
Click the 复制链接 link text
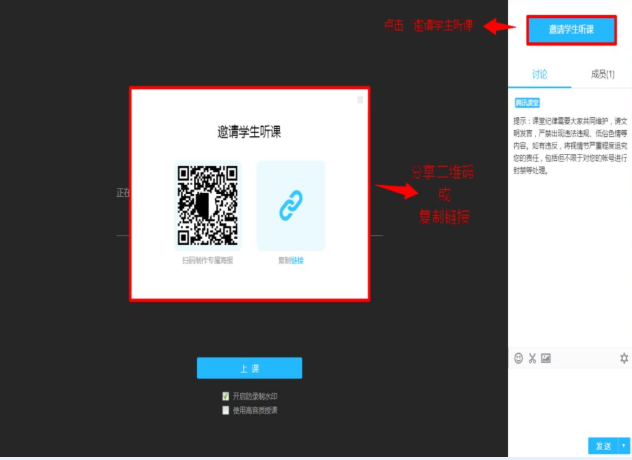tap(291, 260)
